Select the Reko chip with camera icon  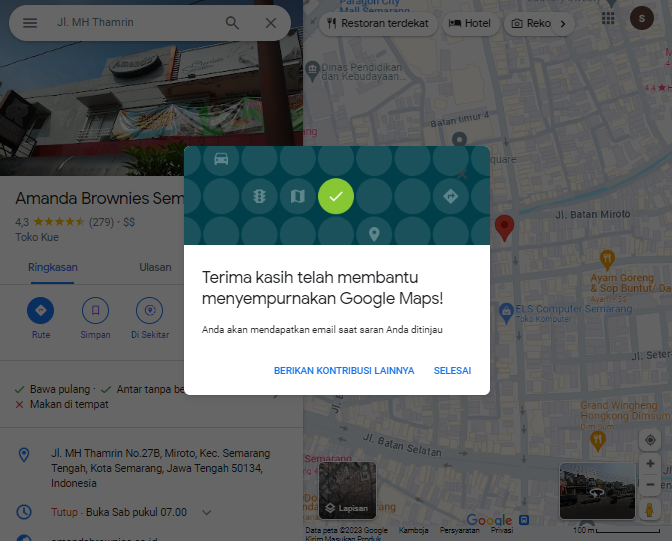(533, 23)
